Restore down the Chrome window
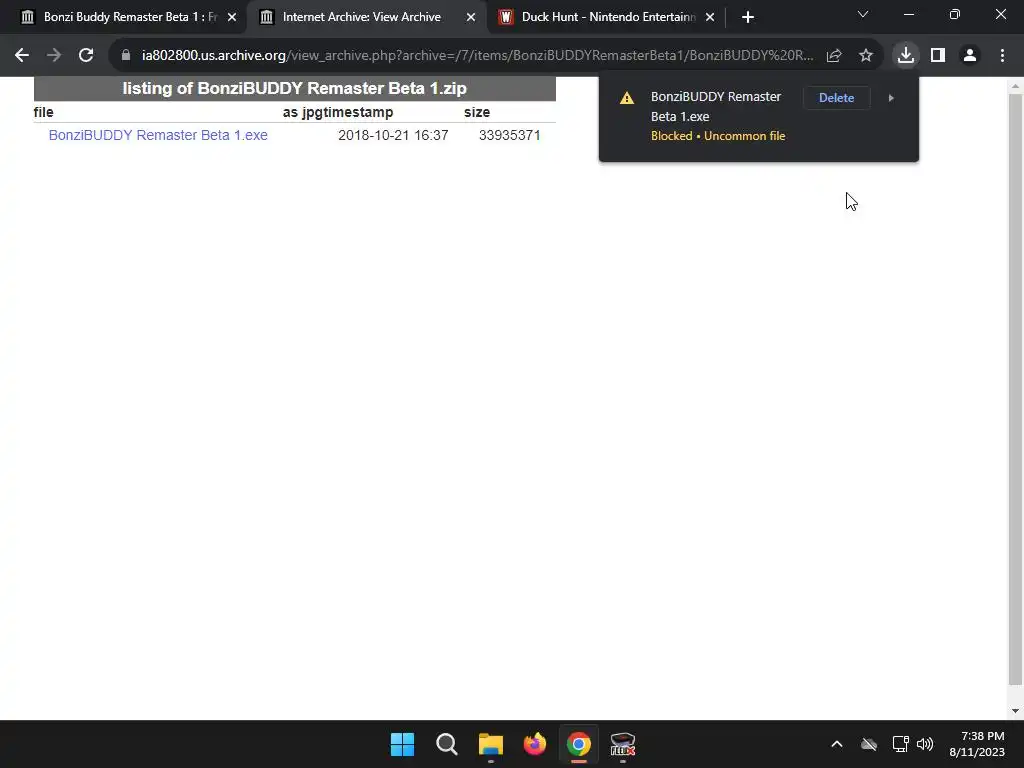The width and height of the screenshot is (1024, 768). [x=955, y=14]
